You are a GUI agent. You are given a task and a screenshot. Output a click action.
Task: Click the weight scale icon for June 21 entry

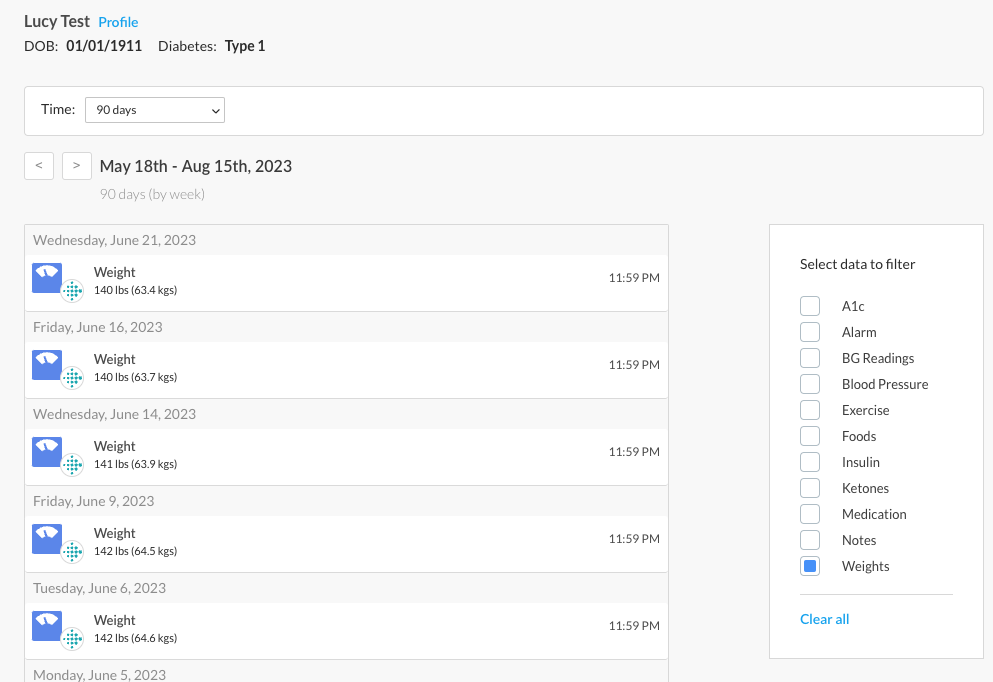coord(47,277)
